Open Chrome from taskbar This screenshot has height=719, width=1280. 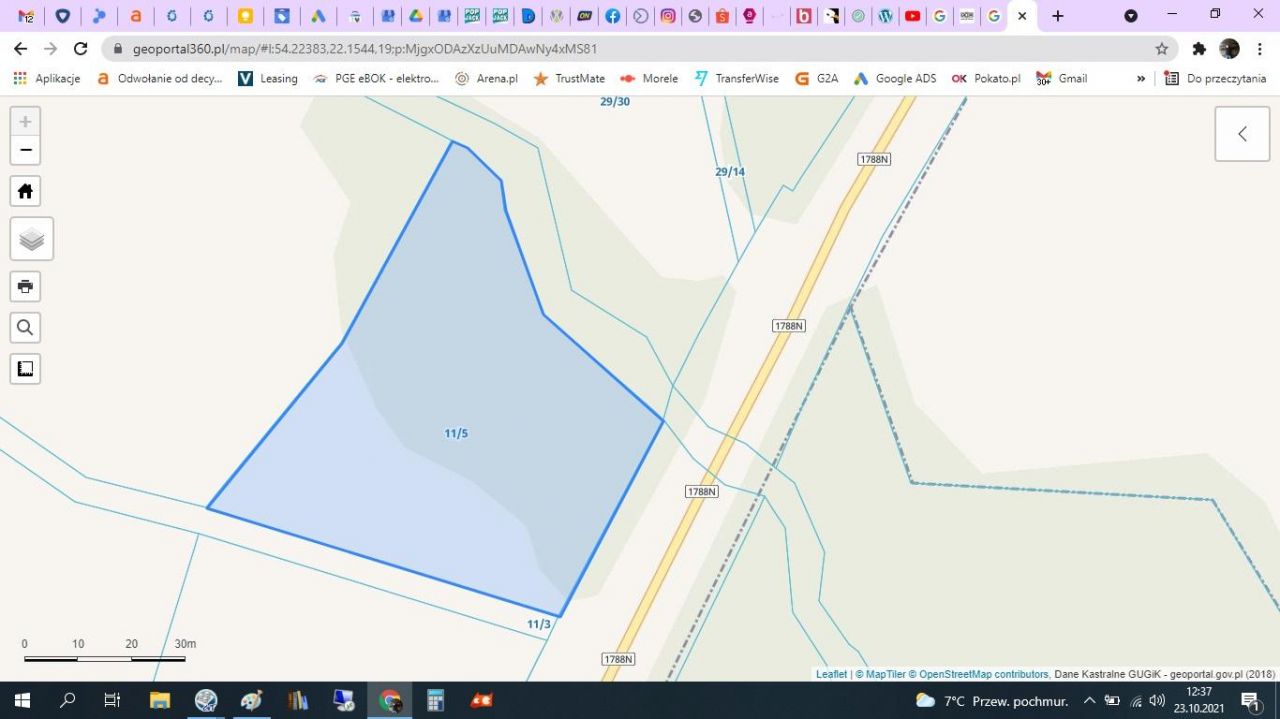[x=390, y=700]
